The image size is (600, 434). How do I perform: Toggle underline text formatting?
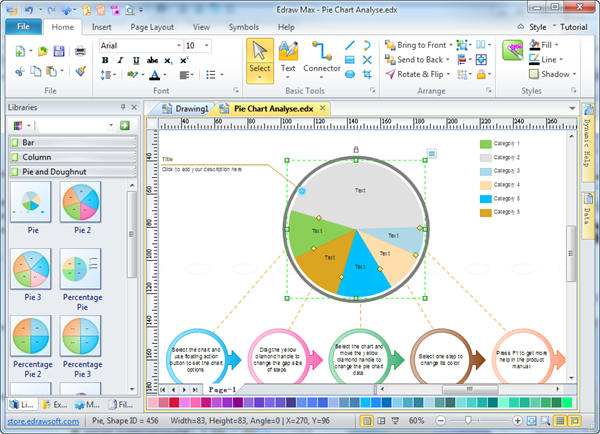137,61
